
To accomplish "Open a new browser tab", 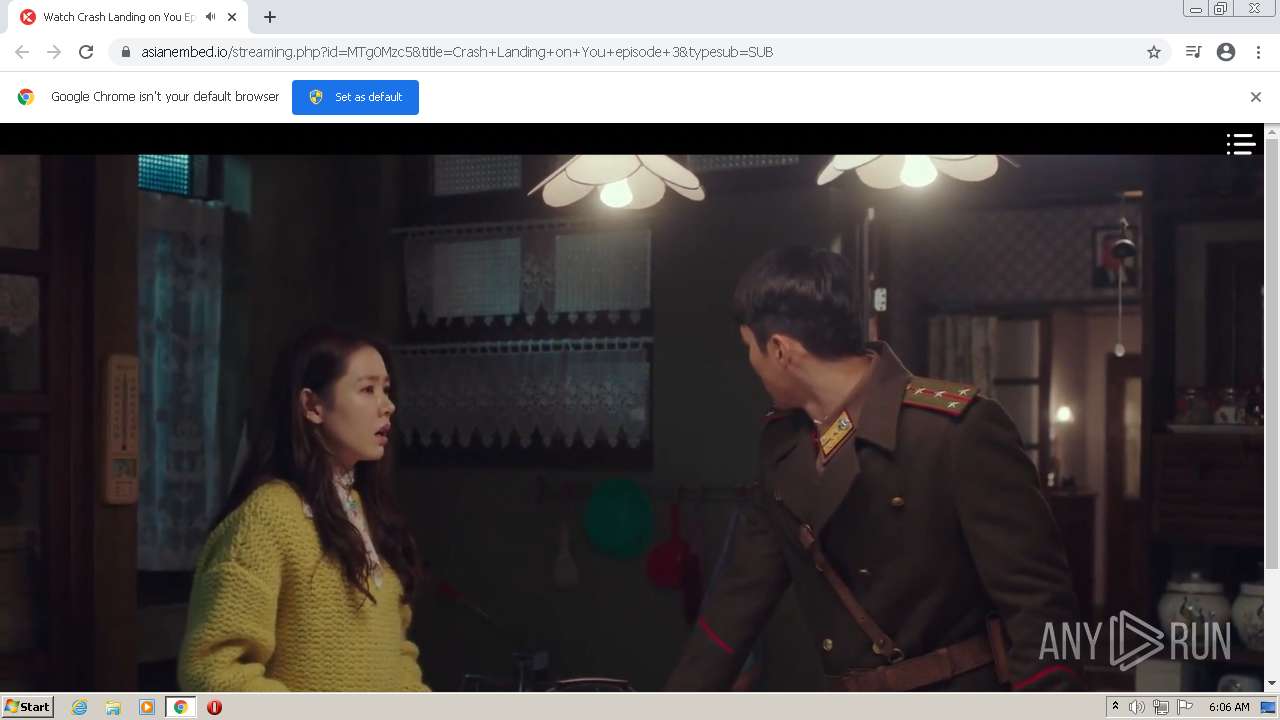I will point(270,17).
